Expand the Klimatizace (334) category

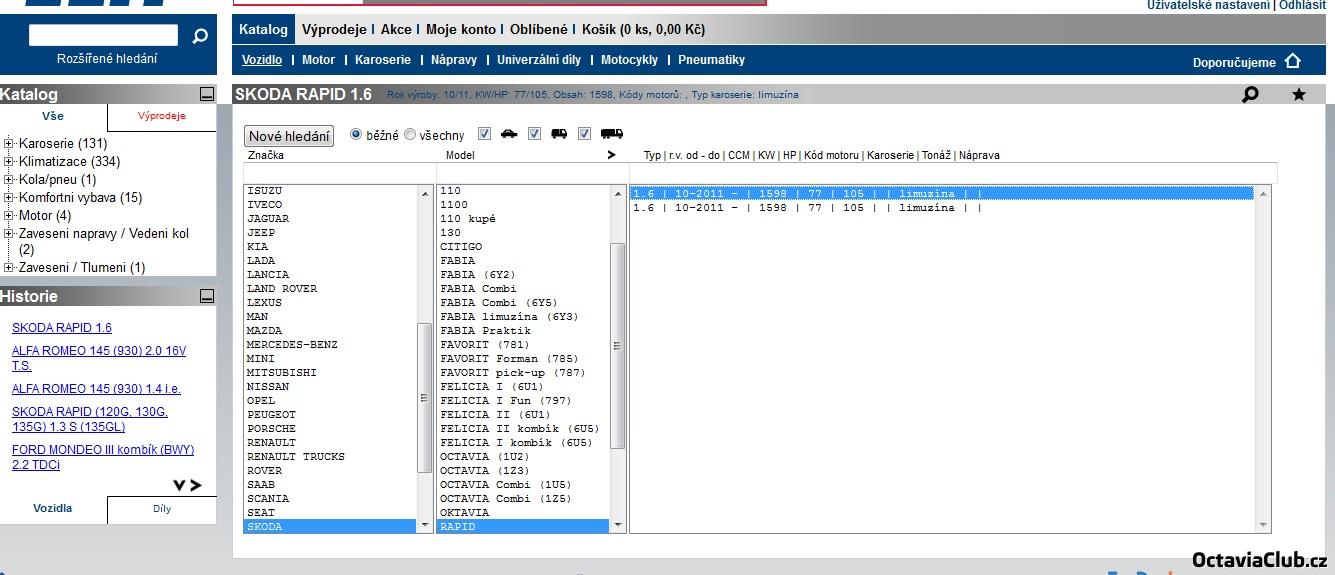click(x=9, y=162)
